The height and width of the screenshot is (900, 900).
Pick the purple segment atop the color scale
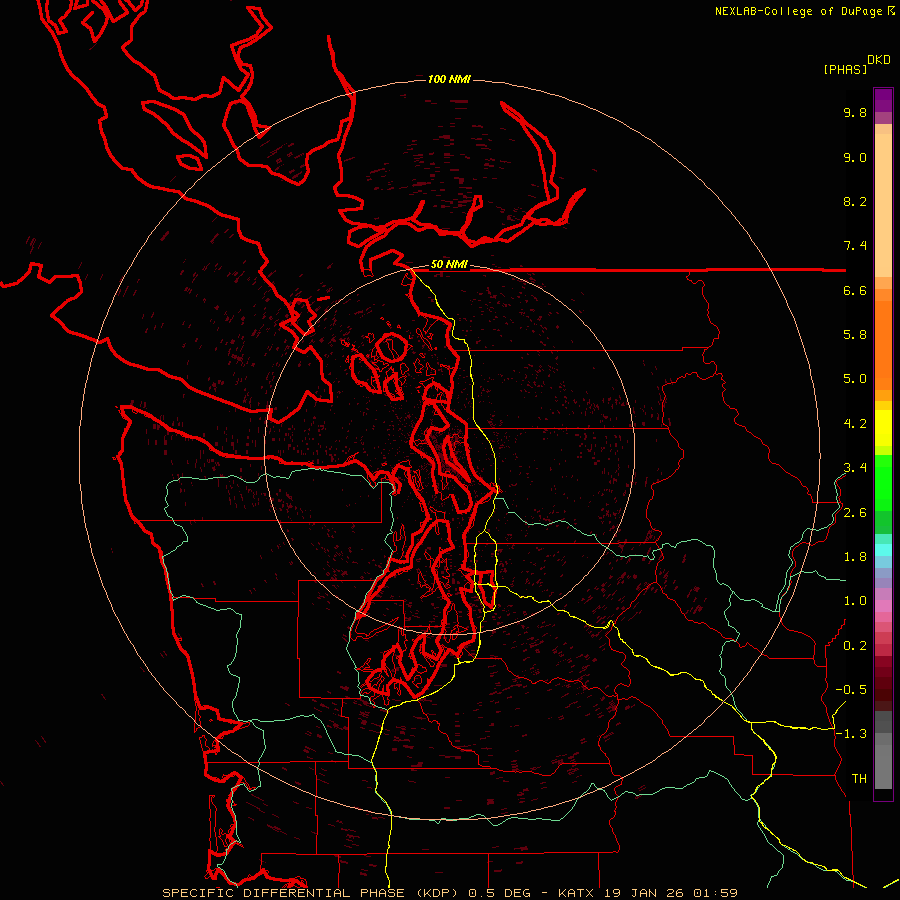pos(883,100)
